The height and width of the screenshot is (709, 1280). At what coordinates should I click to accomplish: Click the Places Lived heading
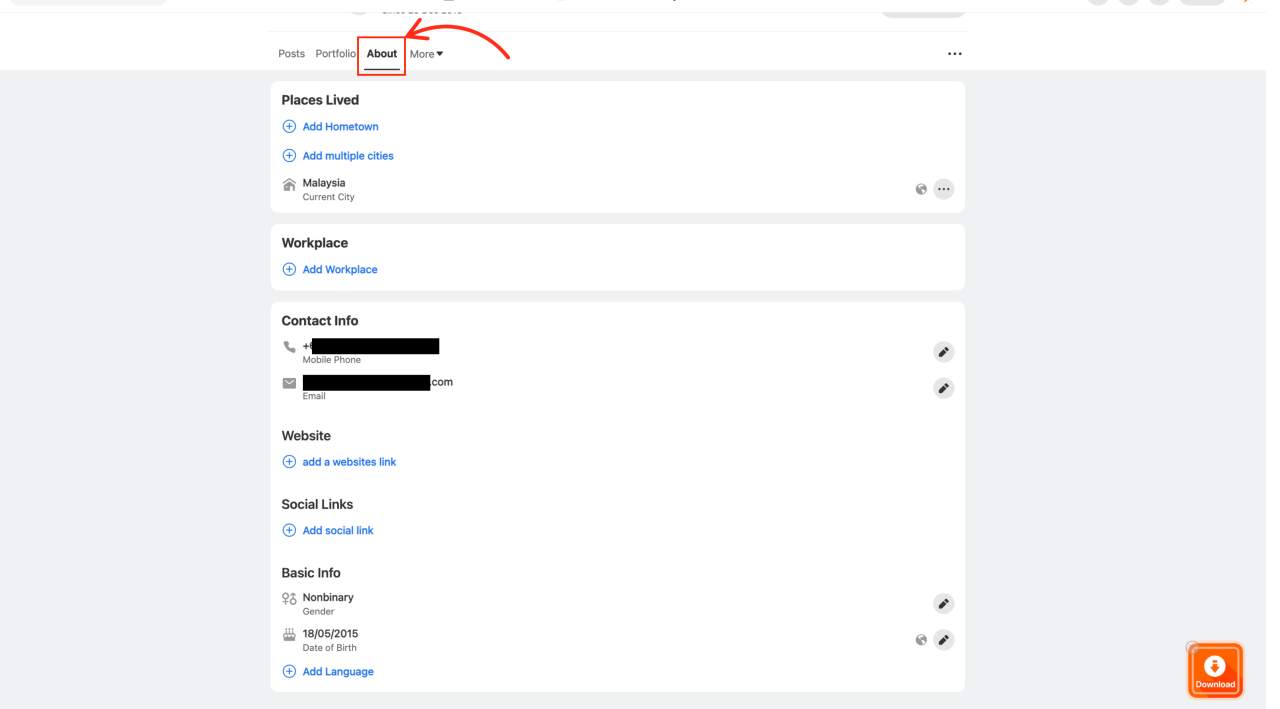click(320, 100)
